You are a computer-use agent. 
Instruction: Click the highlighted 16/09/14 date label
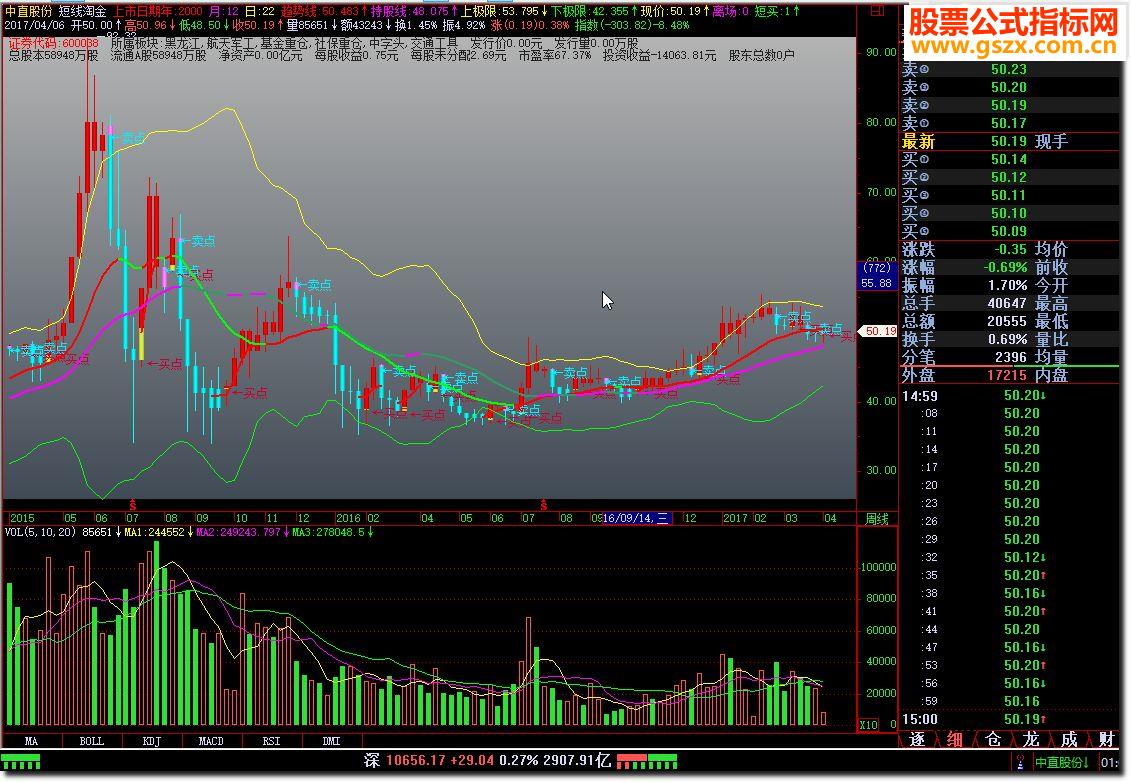[x=638, y=519]
